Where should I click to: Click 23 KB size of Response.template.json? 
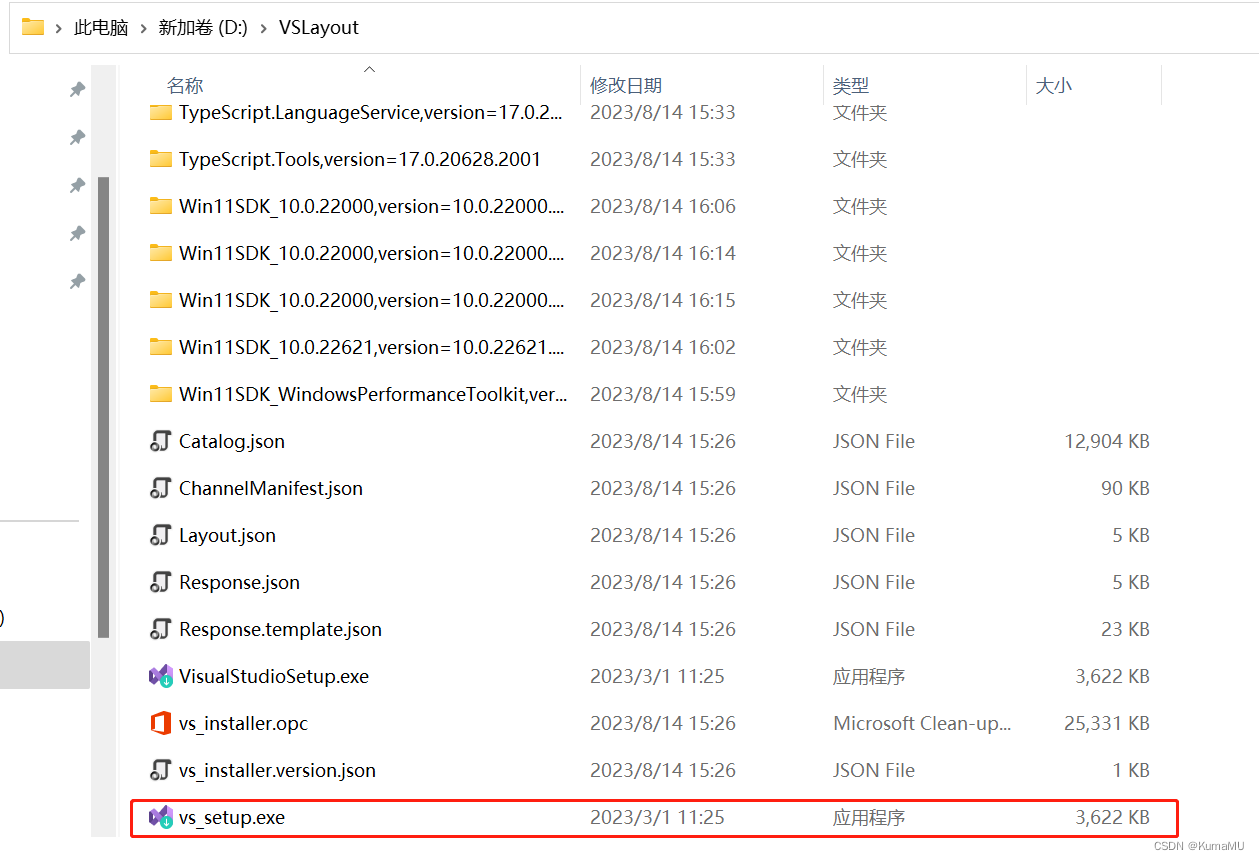tap(1125, 629)
